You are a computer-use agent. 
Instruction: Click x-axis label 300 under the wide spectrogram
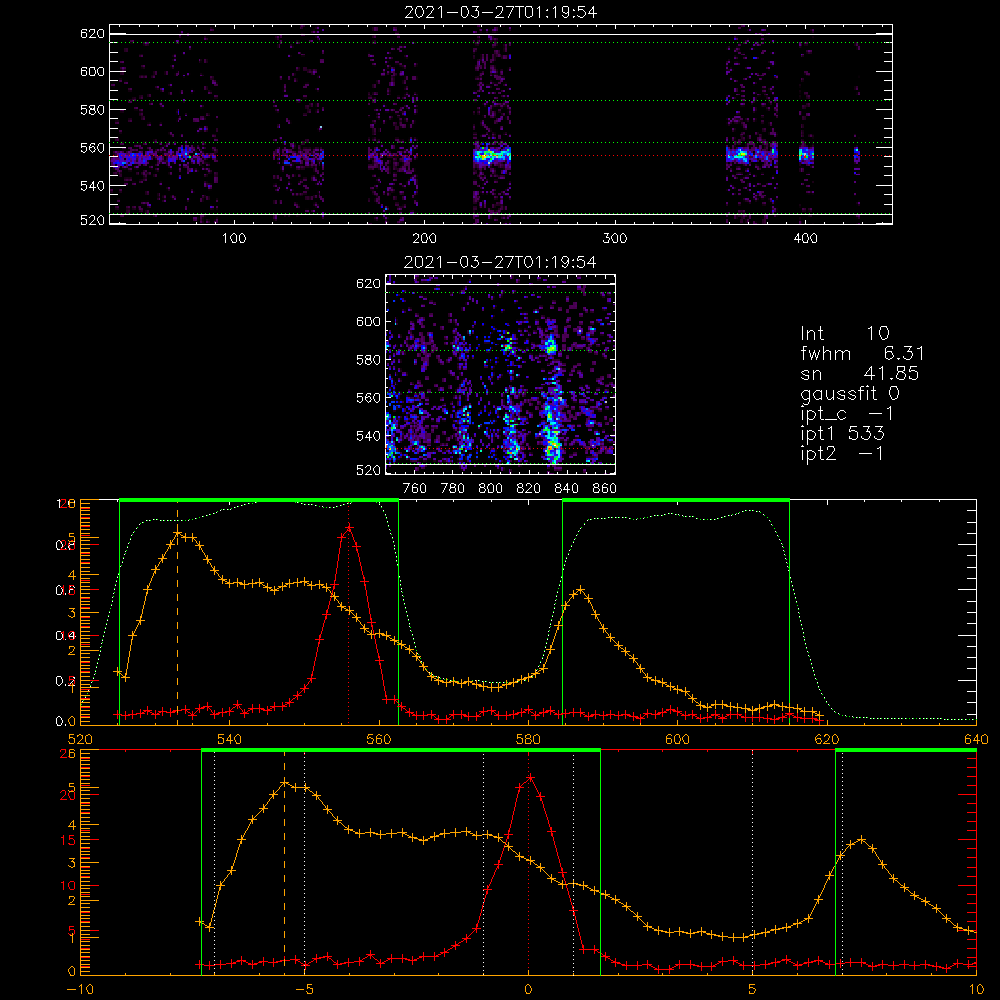coord(615,239)
